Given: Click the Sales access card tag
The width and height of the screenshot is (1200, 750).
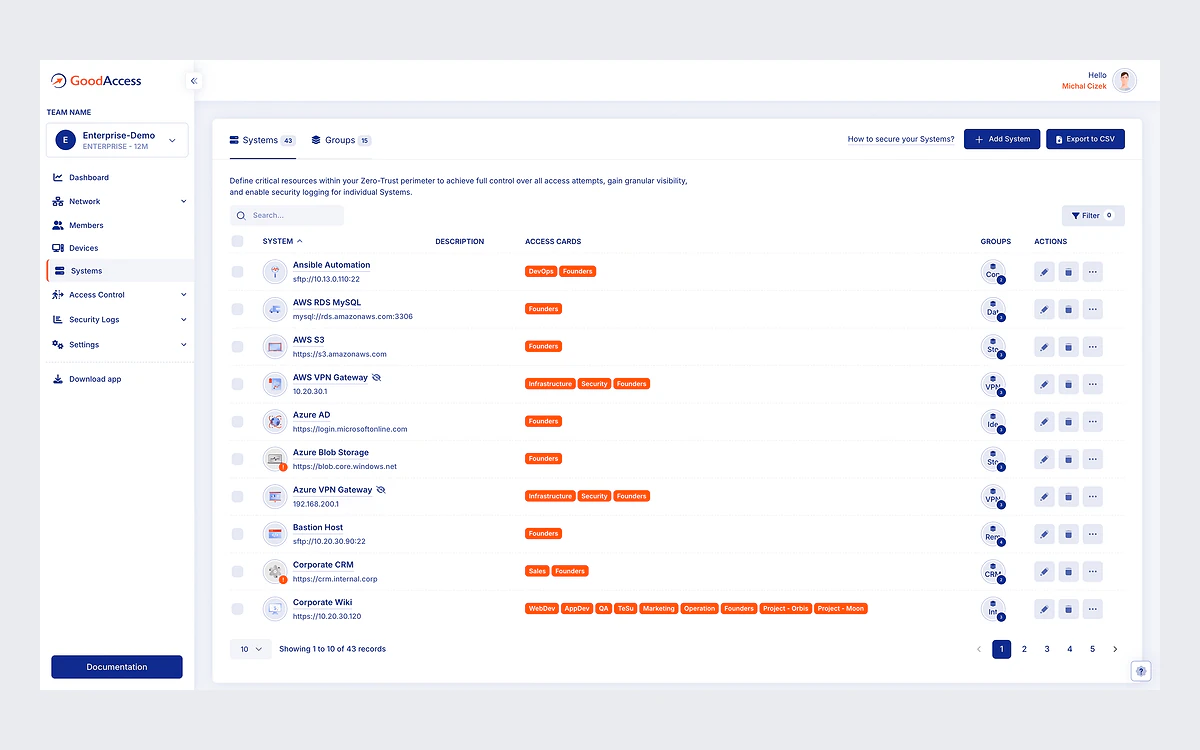Looking at the screenshot, I should (x=537, y=571).
